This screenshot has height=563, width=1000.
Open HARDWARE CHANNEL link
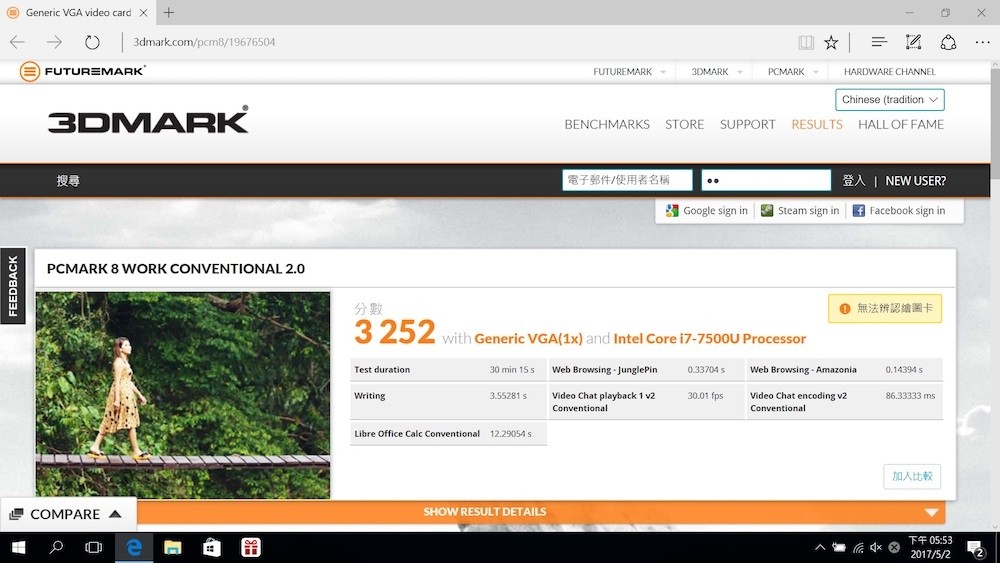[x=890, y=72]
